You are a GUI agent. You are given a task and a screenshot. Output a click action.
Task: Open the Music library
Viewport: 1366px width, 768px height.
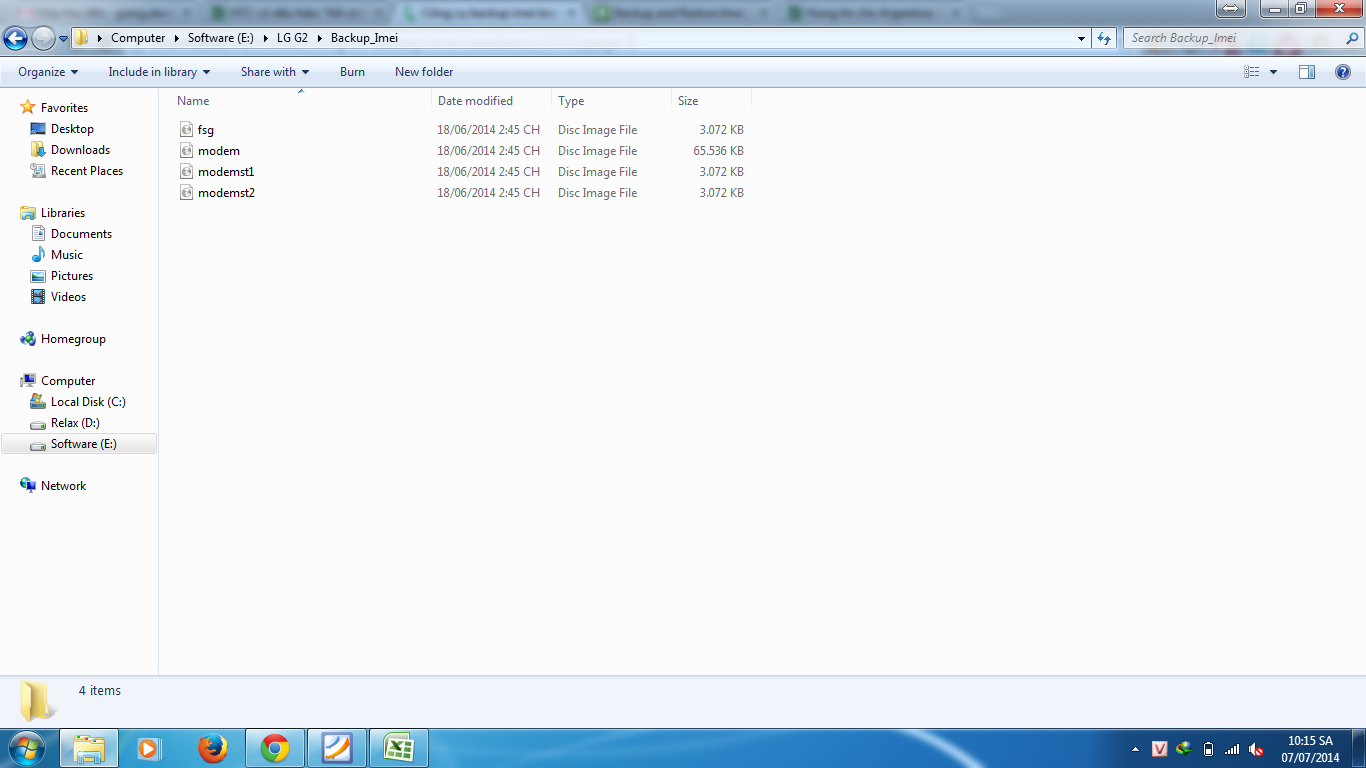(x=67, y=255)
